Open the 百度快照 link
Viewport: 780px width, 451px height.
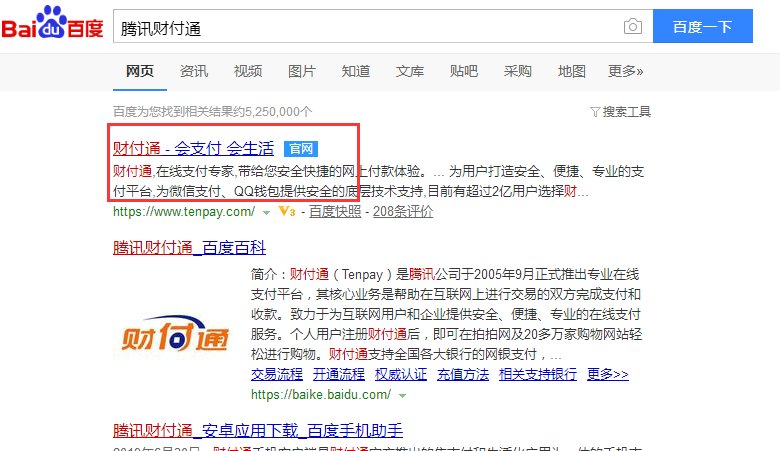click(x=335, y=212)
